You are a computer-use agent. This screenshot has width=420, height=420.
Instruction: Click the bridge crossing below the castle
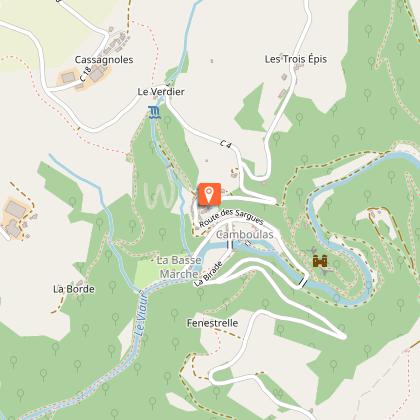(x=303, y=282)
